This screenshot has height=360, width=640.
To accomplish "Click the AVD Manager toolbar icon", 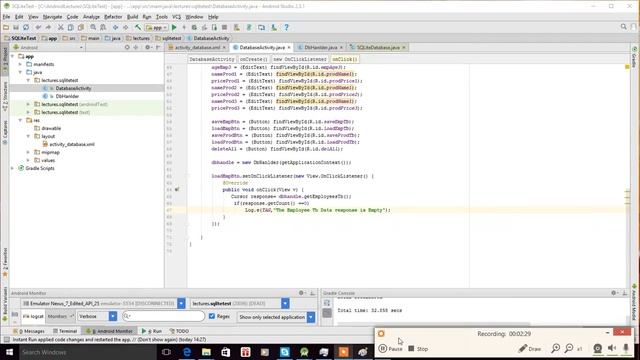I will pos(261,27).
